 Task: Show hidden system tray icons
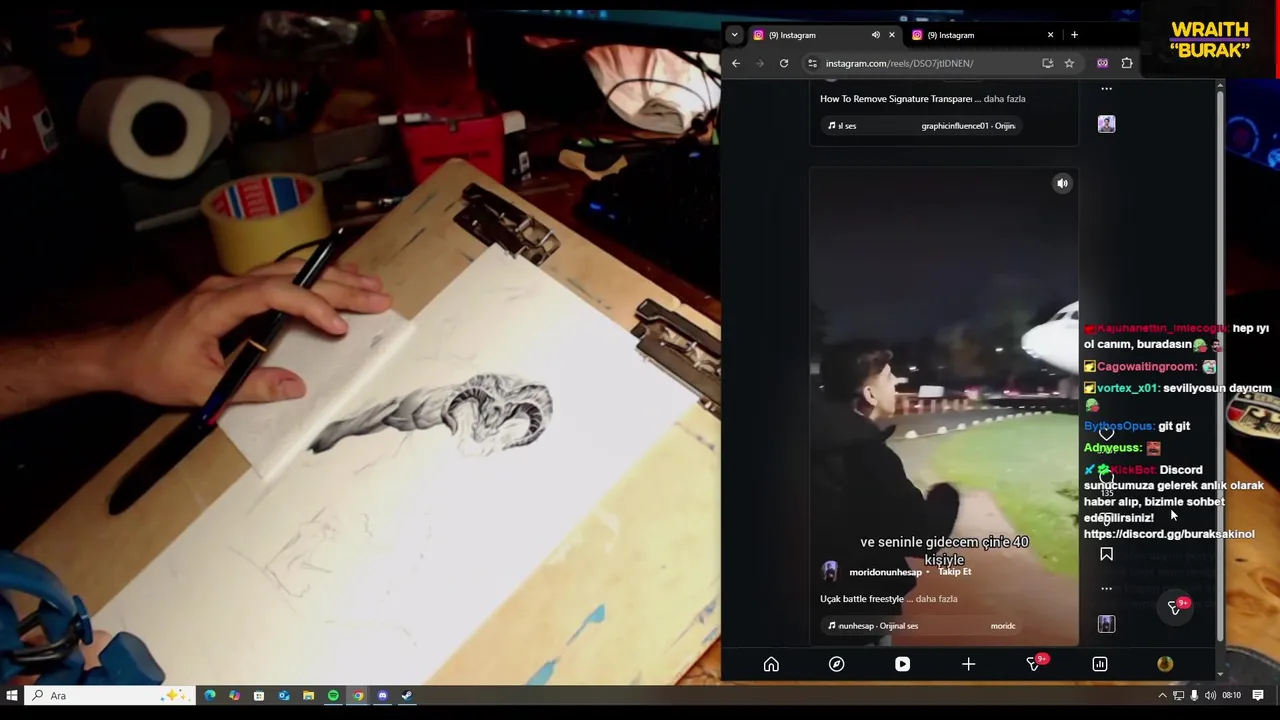(1162, 695)
